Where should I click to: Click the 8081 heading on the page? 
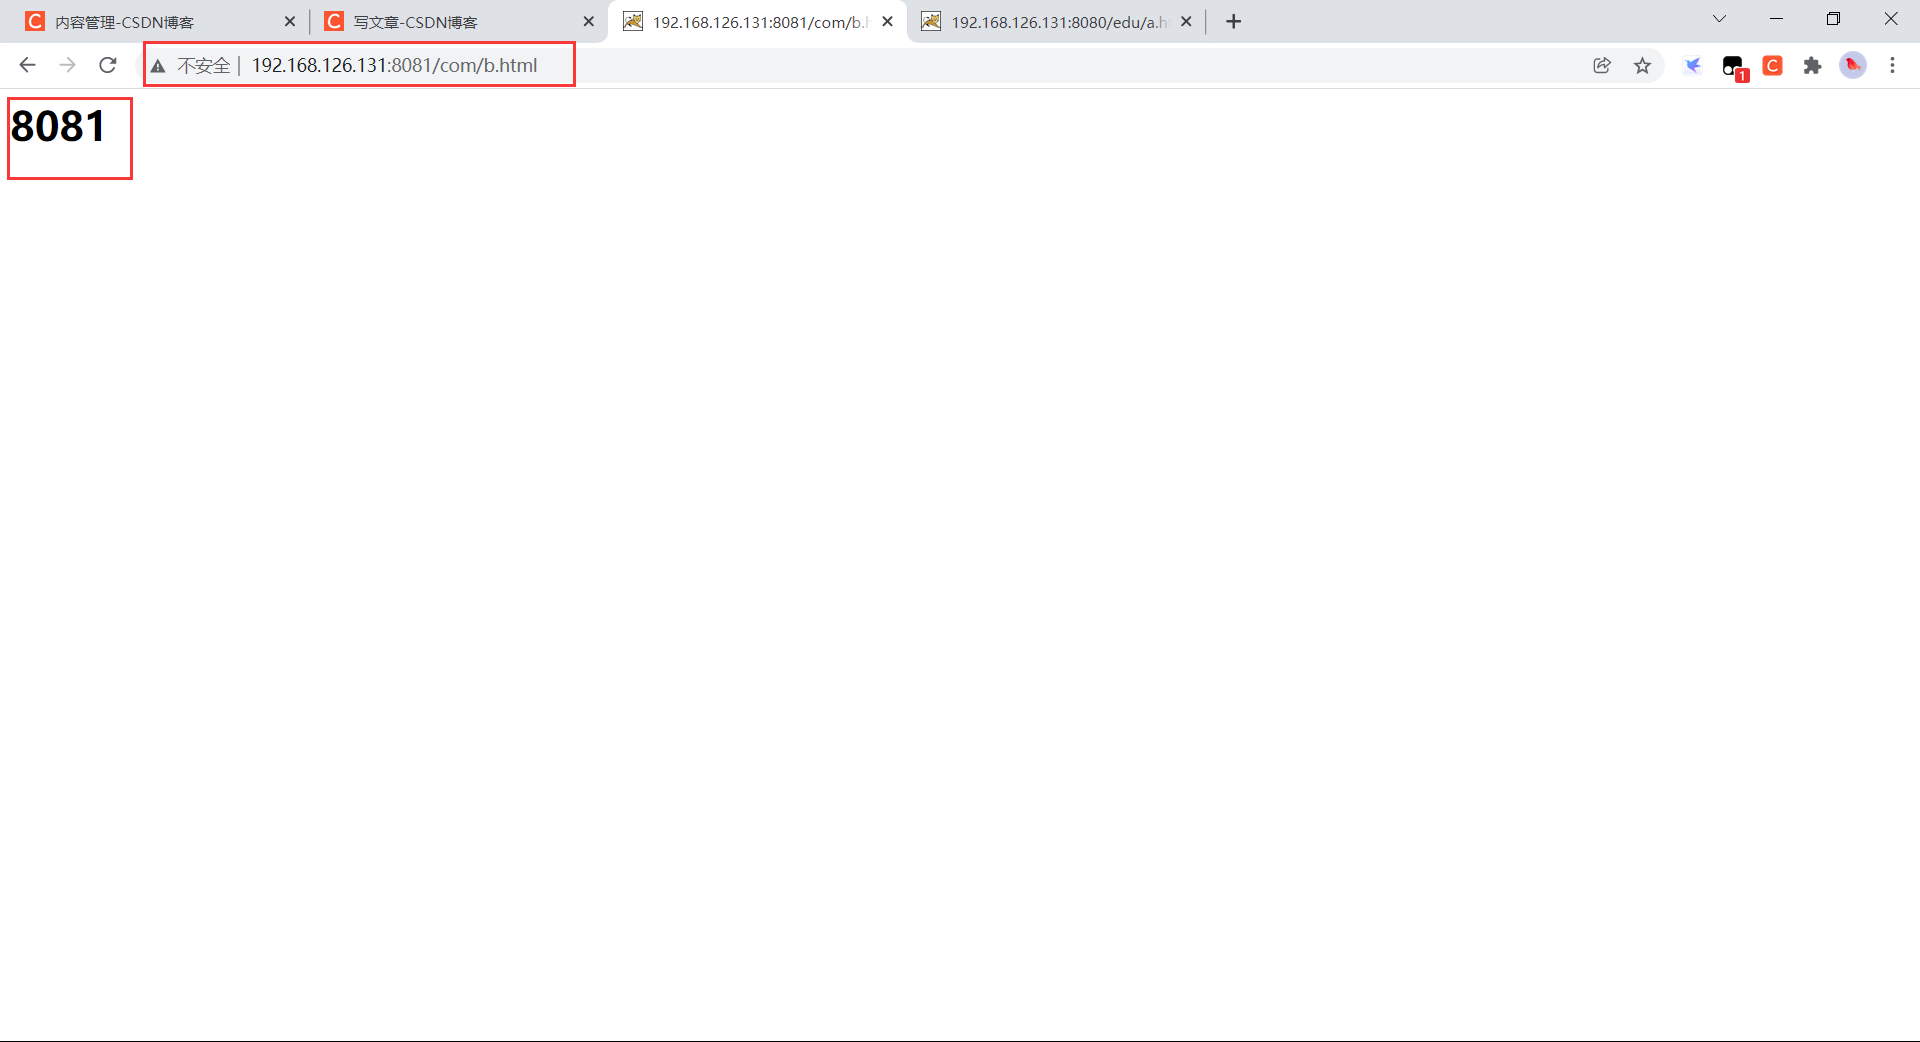[x=58, y=126]
